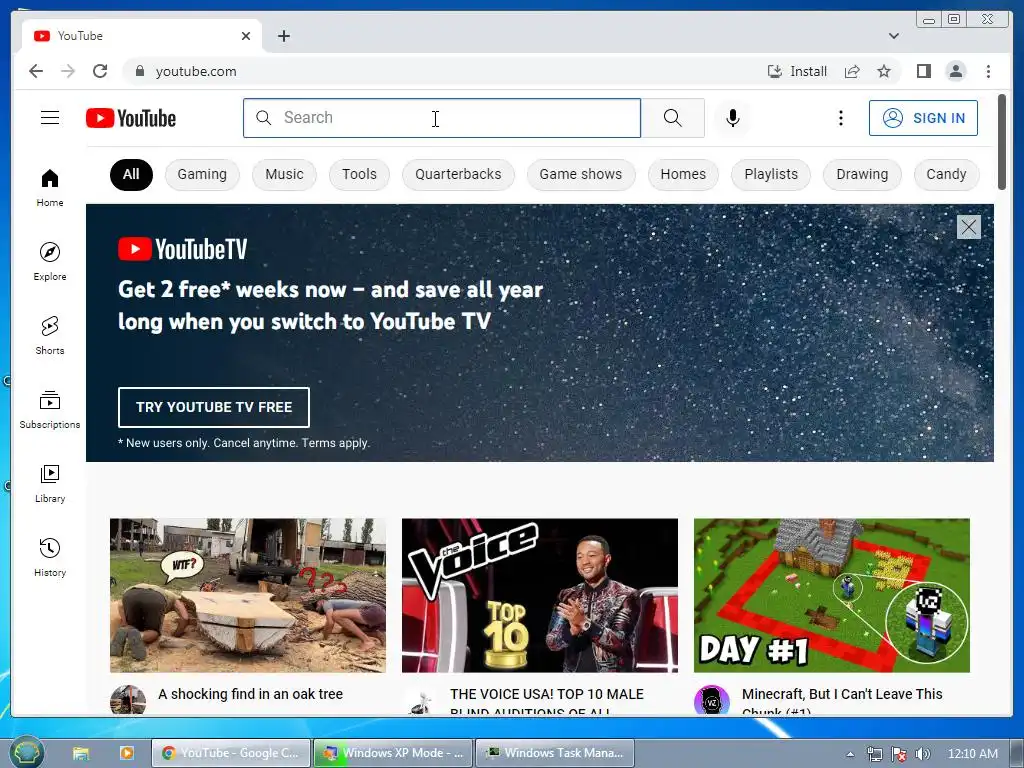Viewport: 1024px width, 768px height.
Task: View site info lock icon
Action: (139, 71)
